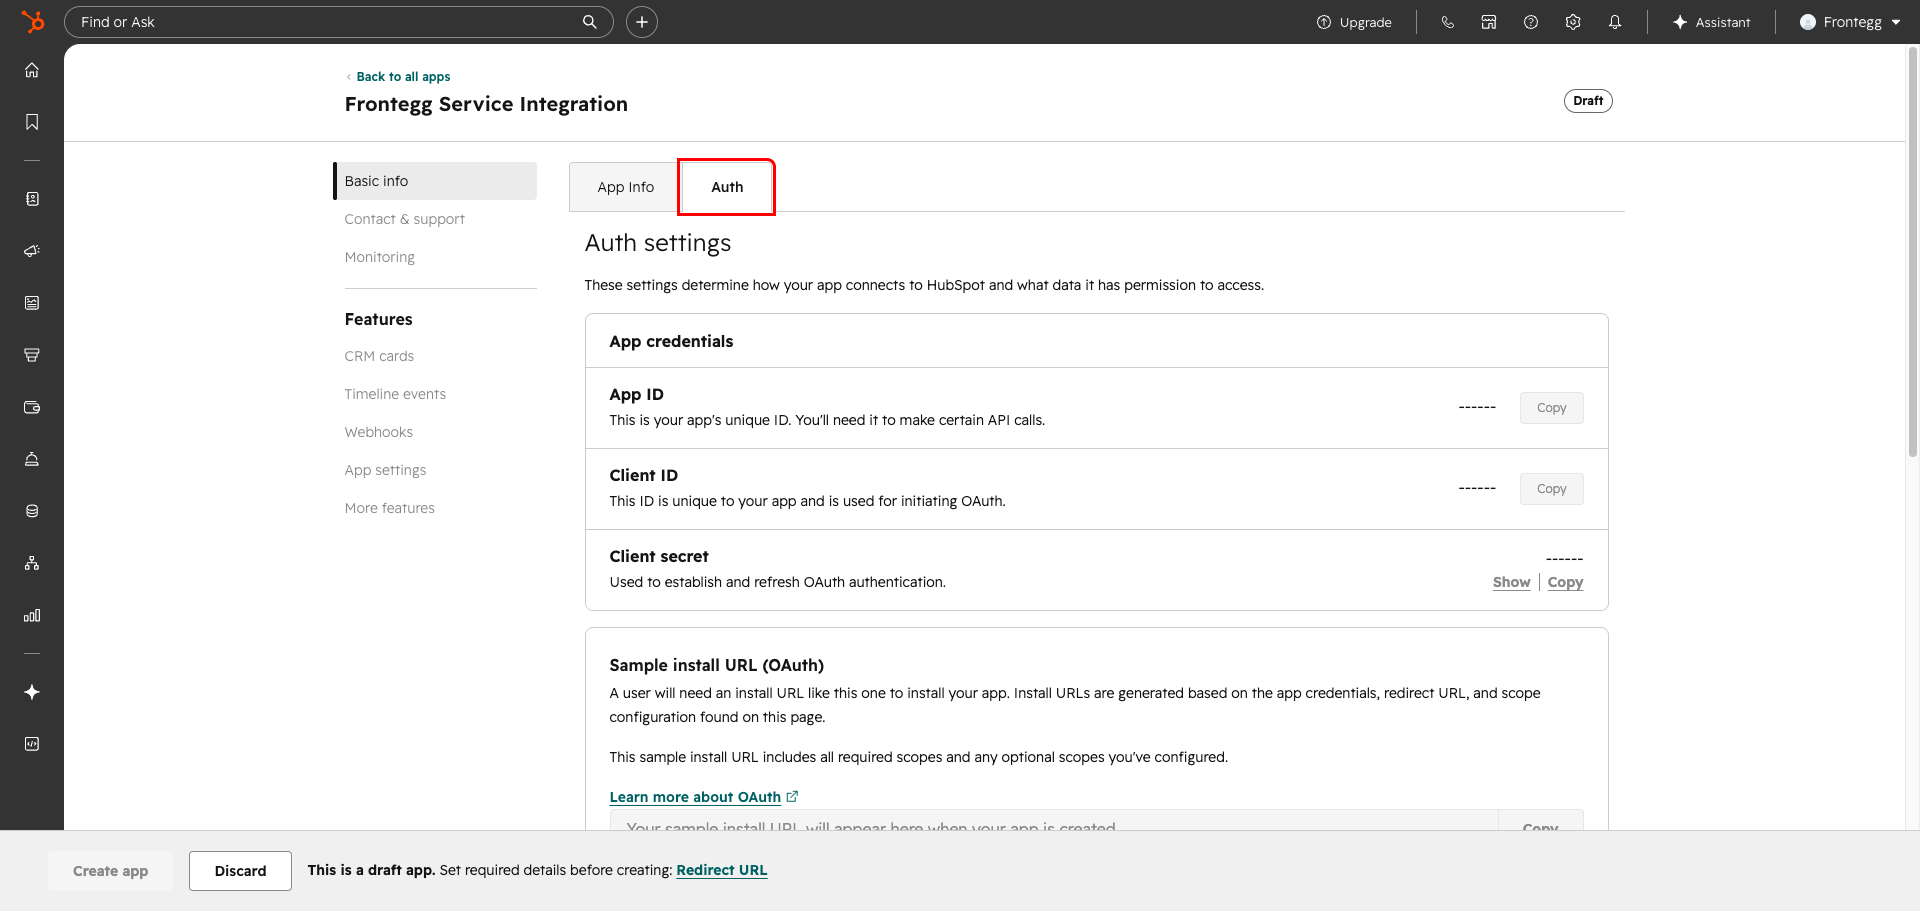1920x911 pixels.
Task: Click the Upgrade text label
Action: (x=1365, y=22)
